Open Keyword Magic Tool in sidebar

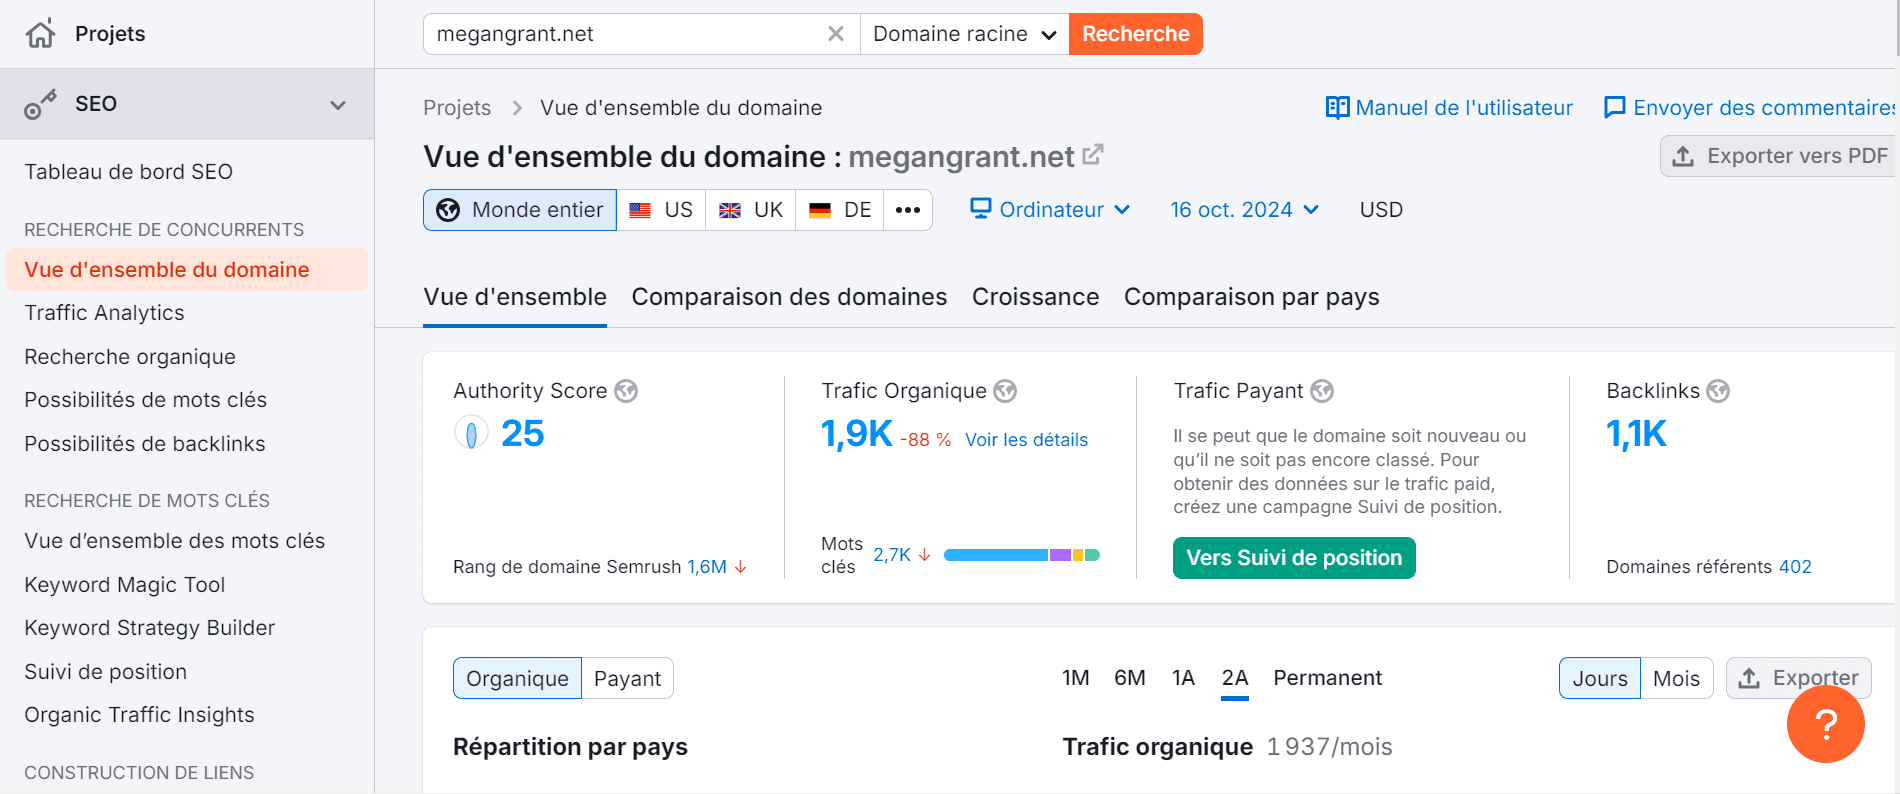[x=125, y=585]
